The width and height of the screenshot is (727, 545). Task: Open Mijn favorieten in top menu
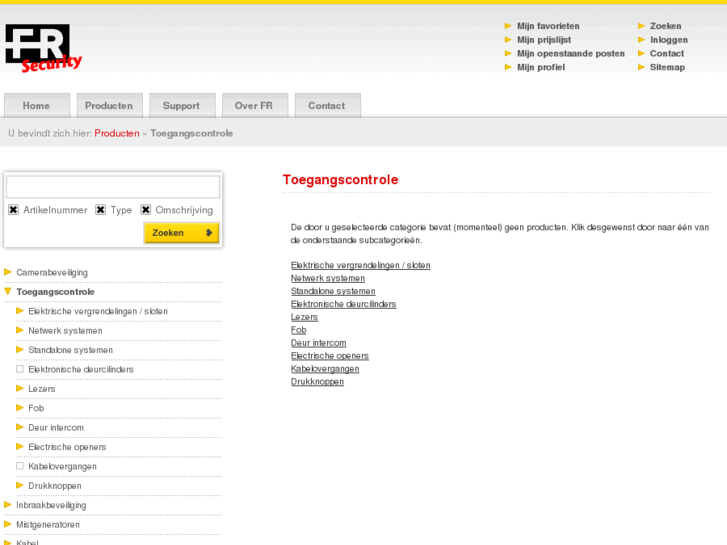548,26
